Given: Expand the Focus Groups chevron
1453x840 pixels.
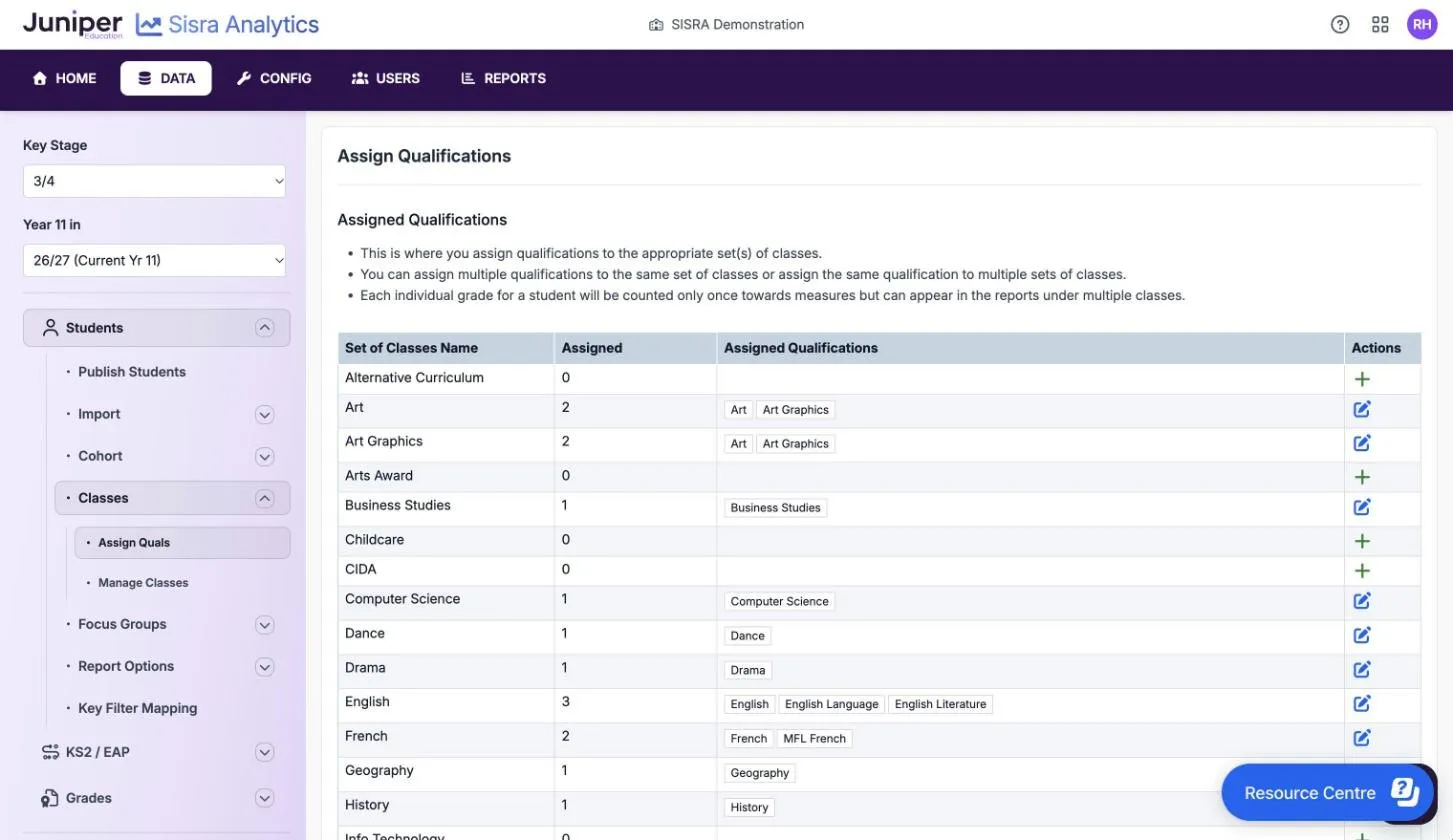Looking at the screenshot, I should 264,624.
